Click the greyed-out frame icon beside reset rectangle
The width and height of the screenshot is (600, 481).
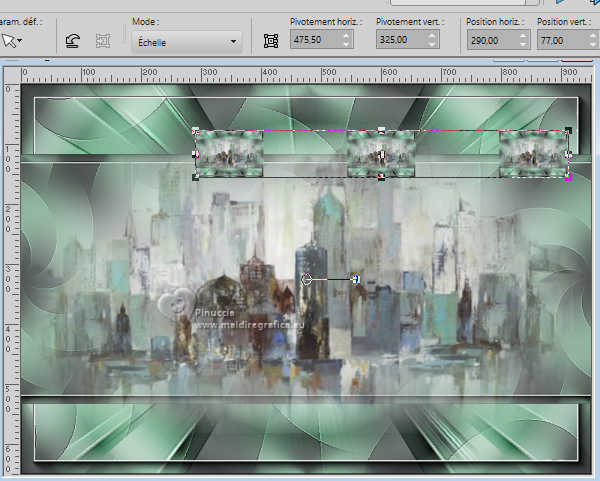coord(103,41)
